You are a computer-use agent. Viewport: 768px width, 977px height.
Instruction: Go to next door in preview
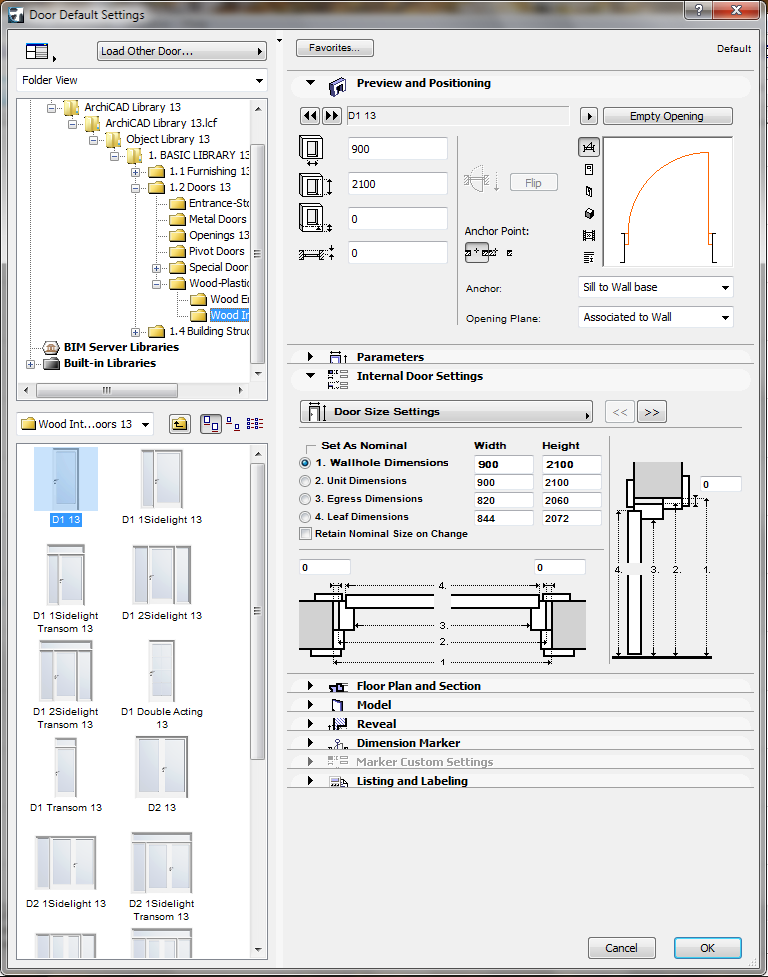point(332,116)
